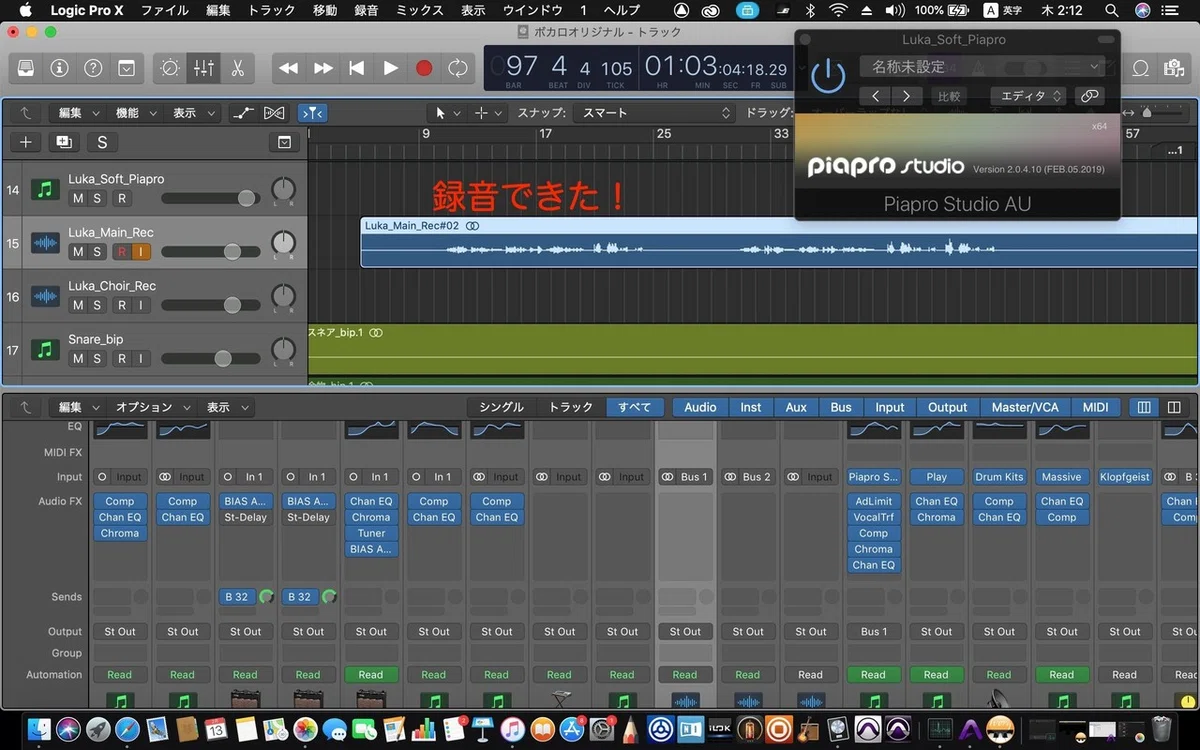Click the Luka_Choir_Rec pan knob
Image resolution: width=1200 pixels, height=750 pixels.
click(284, 296)
